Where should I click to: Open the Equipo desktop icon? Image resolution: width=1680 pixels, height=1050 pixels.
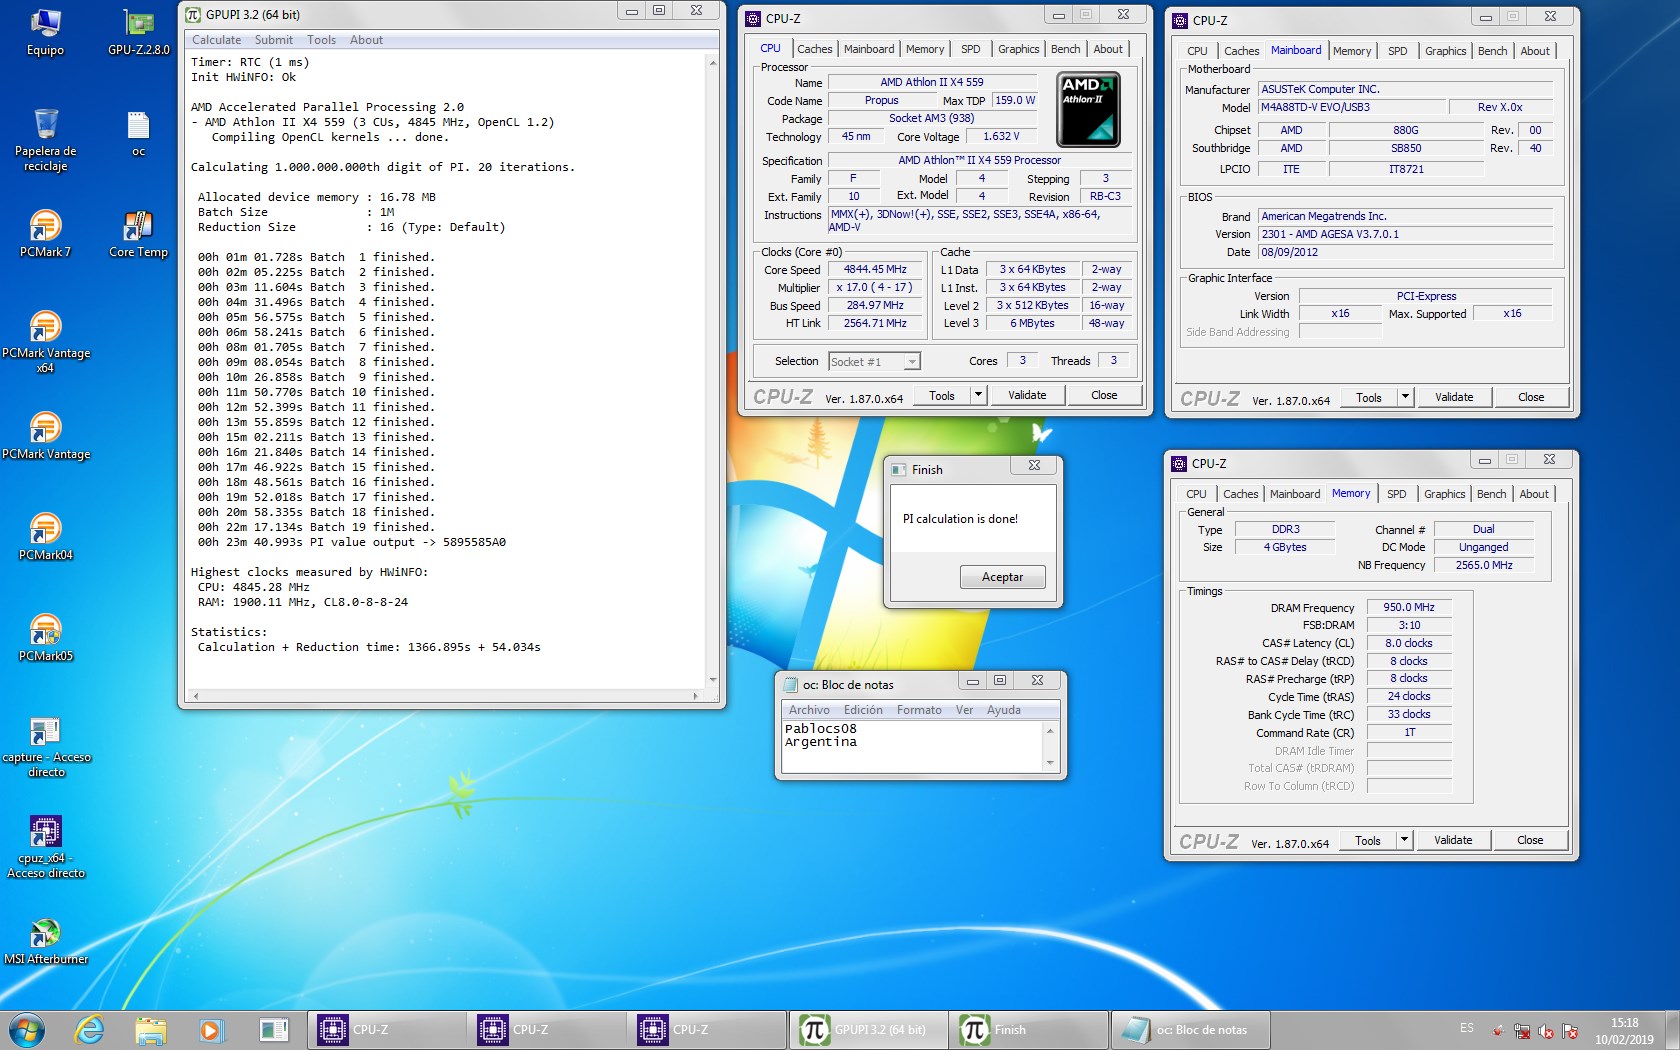45,32
